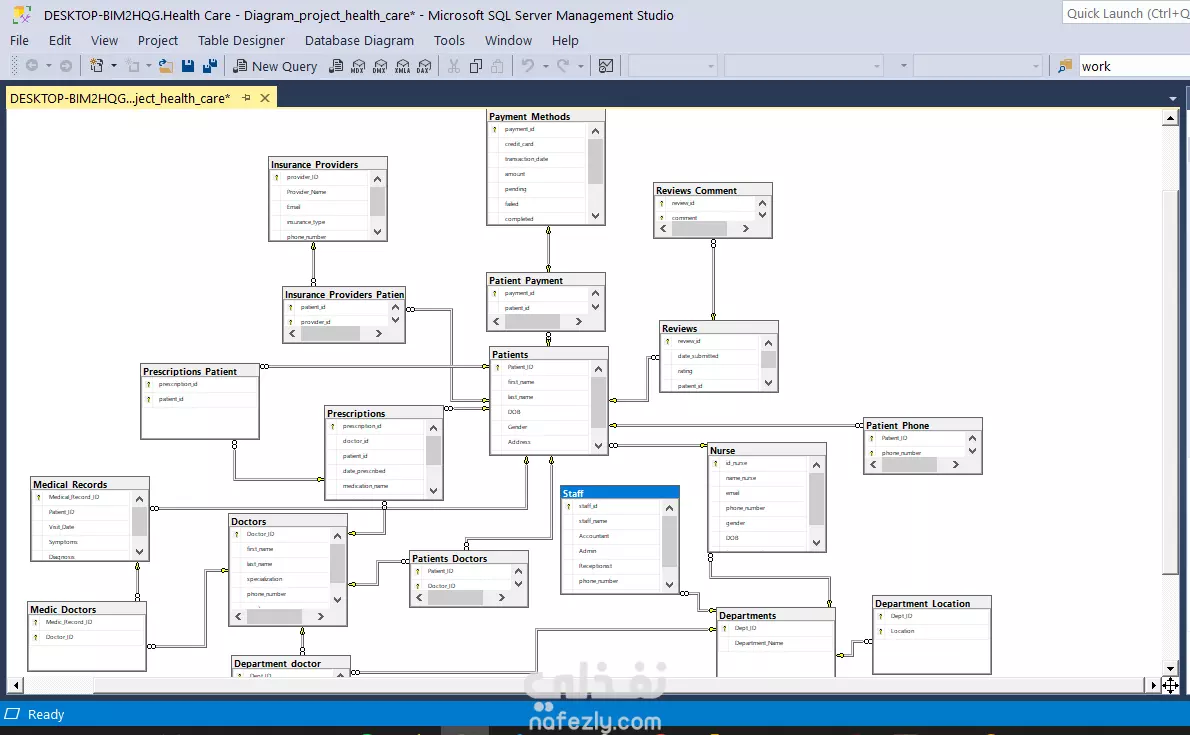1190x735 pixels.
Task: Open the Tools menu
Action: tap(449, 40)
